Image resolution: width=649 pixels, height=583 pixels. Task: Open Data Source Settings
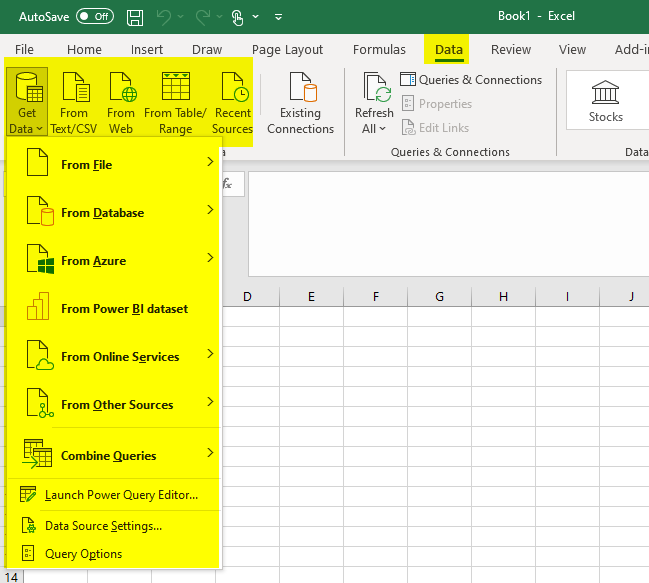pyautogui.click(x=103, y=526)
